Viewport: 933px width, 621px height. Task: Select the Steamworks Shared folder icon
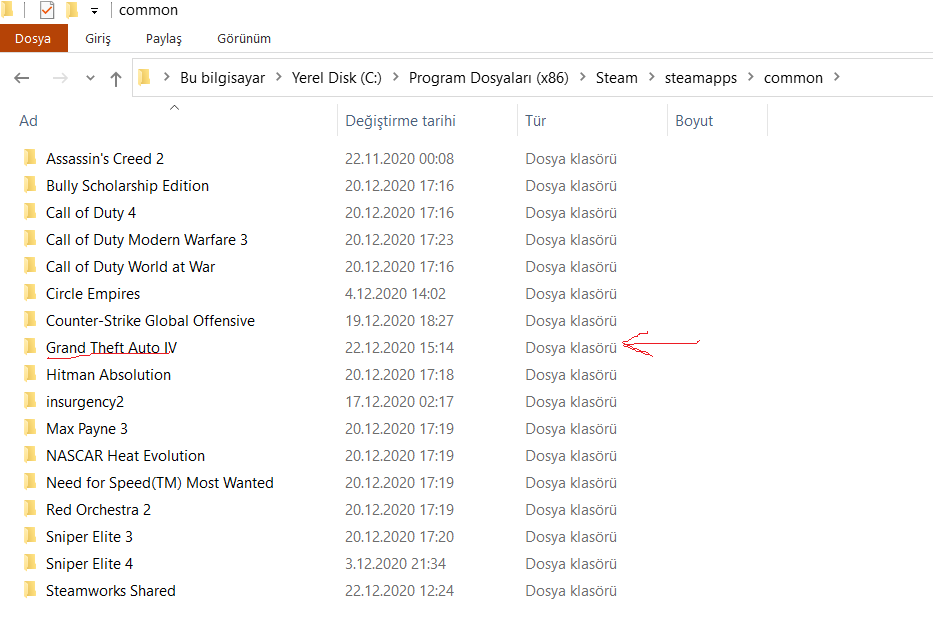tap(30, 590)
